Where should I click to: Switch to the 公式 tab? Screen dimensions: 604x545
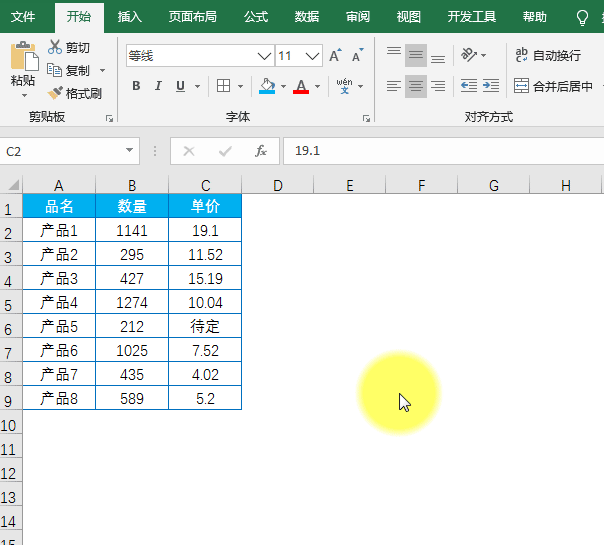[256, 17]
